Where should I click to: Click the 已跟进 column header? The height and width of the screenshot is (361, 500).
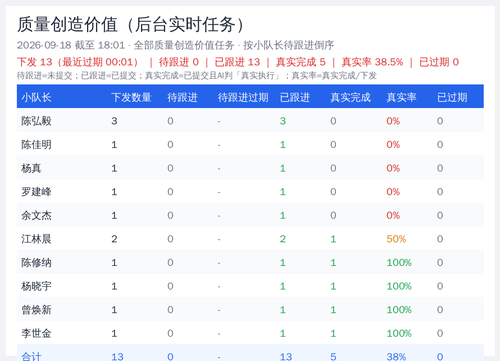295,97
